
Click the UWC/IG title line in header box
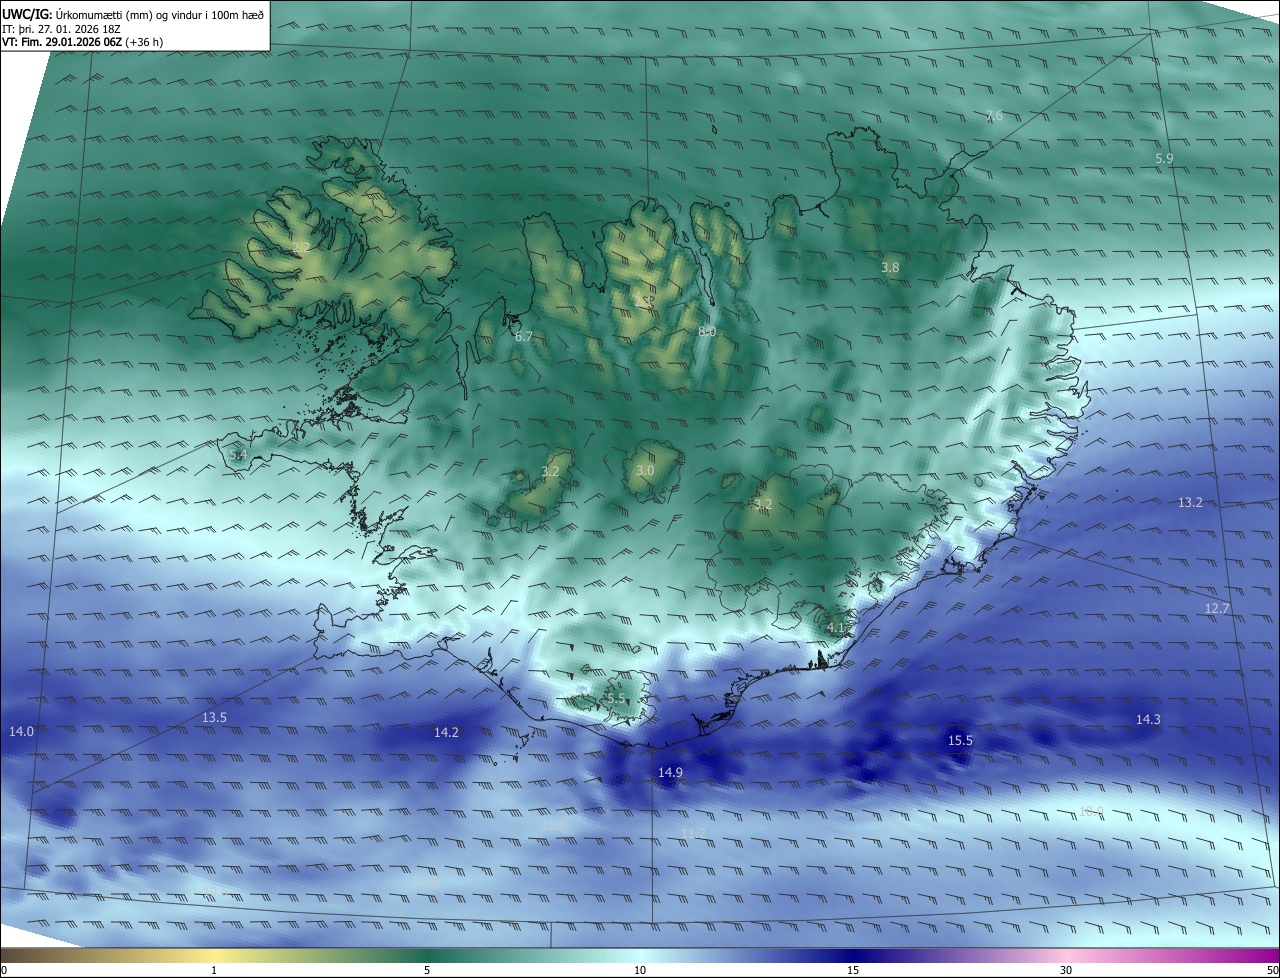(x=133, y=13)
